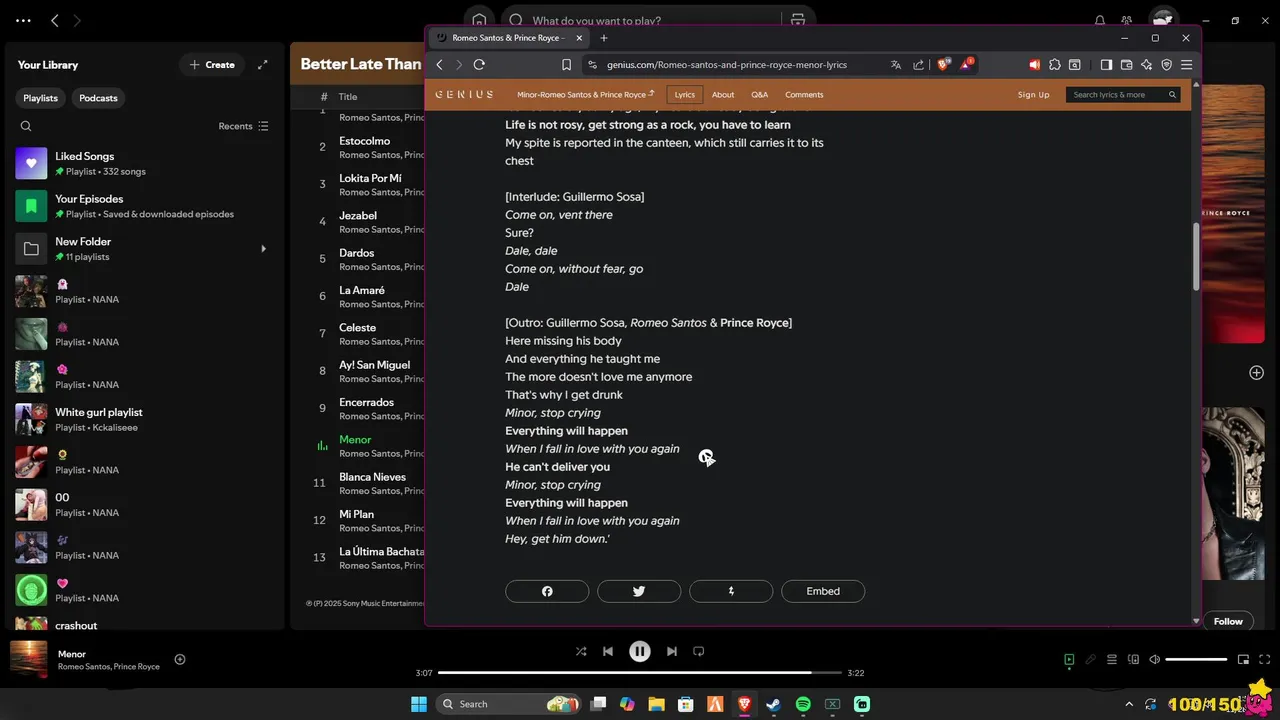Open Spotify miniplayer

pos(1243,659)
